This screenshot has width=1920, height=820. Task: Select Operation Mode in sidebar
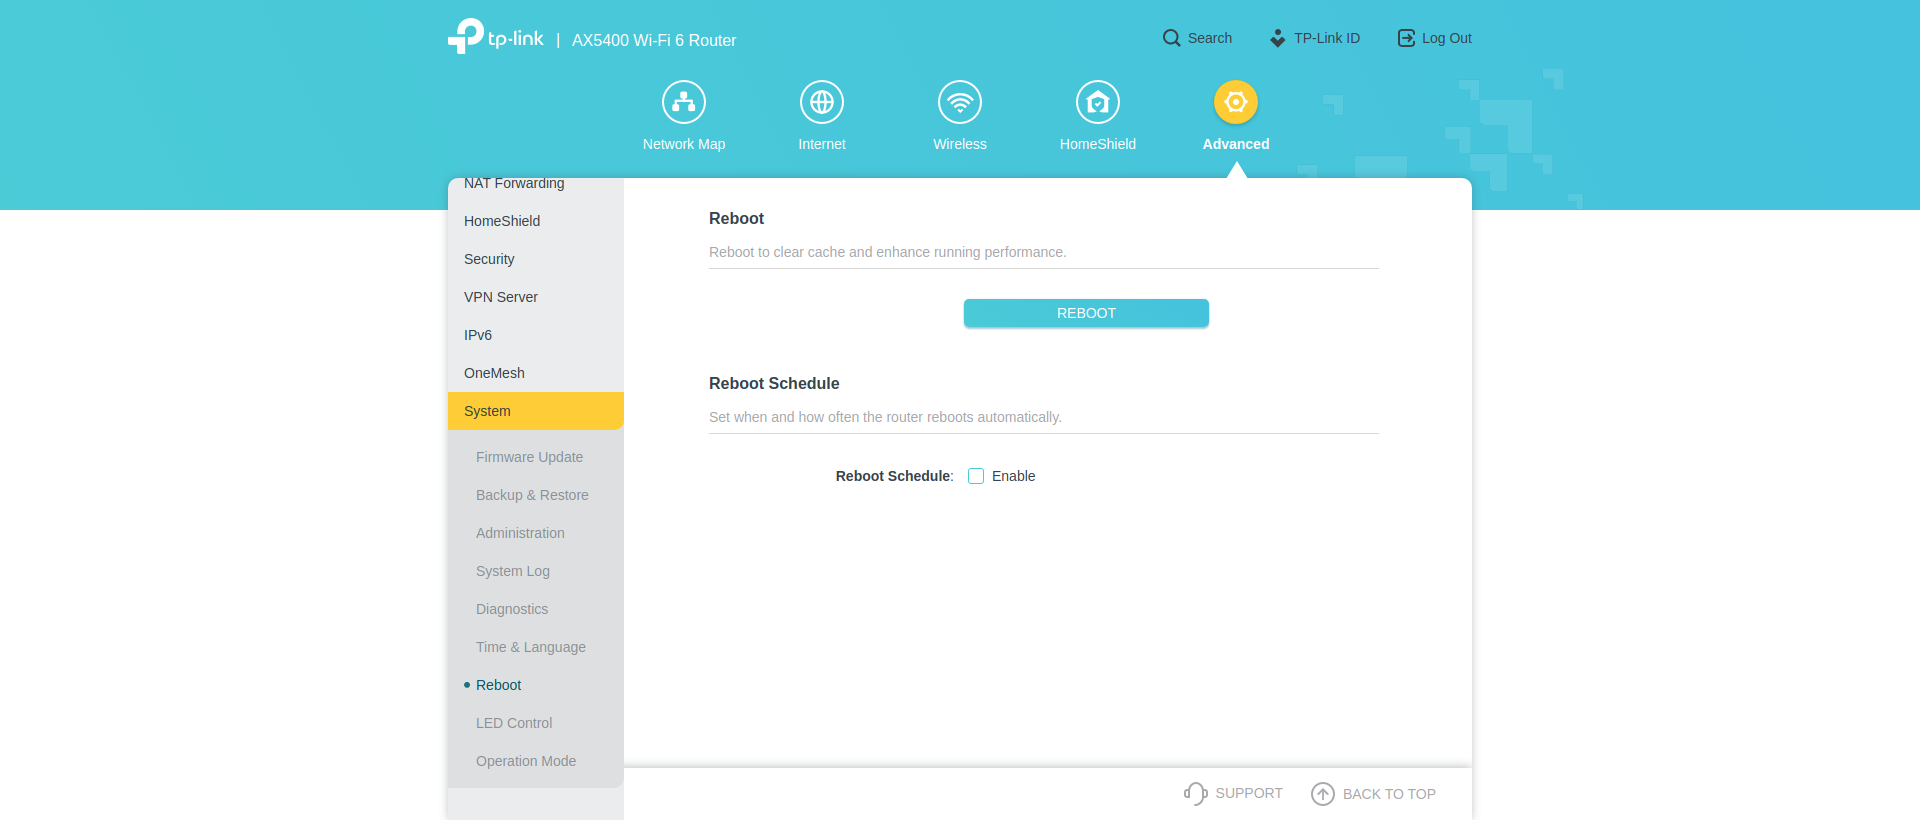(526, 761)
